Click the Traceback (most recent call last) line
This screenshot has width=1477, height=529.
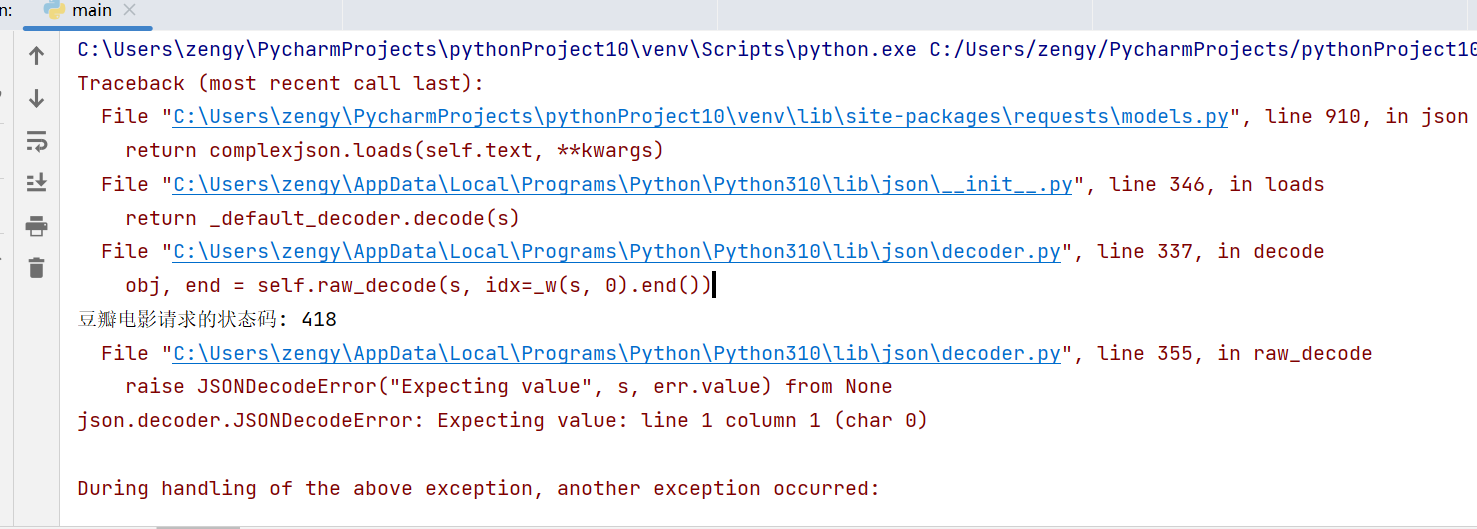[x=281, y=83]
